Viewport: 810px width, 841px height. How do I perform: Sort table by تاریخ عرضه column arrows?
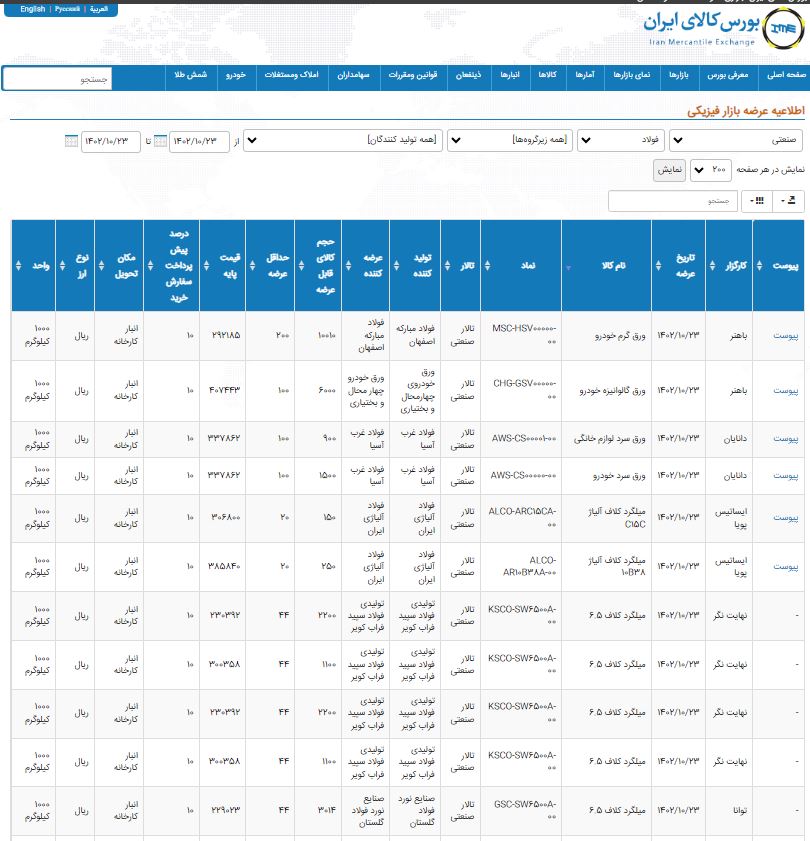point(658,265)
